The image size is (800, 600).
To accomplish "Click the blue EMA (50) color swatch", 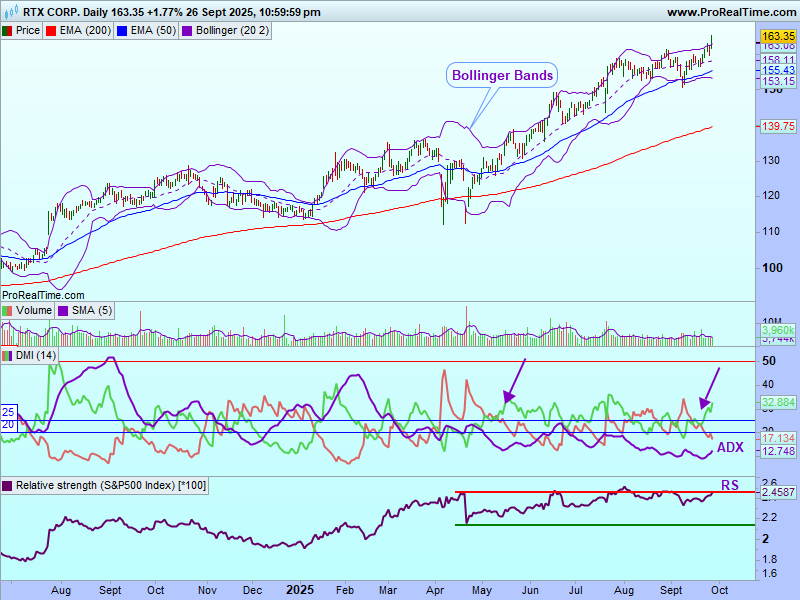I will pos(122,31).
